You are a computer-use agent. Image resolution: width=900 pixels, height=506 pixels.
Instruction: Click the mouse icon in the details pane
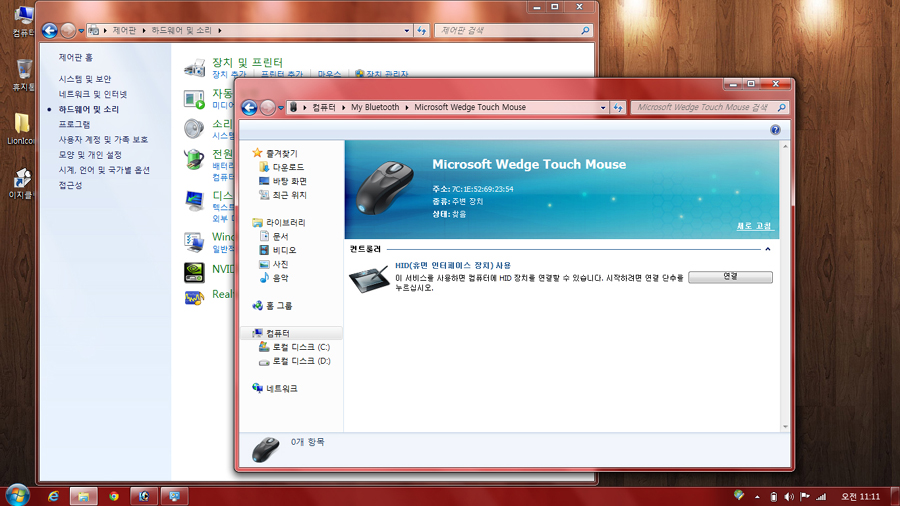point(265,449)
